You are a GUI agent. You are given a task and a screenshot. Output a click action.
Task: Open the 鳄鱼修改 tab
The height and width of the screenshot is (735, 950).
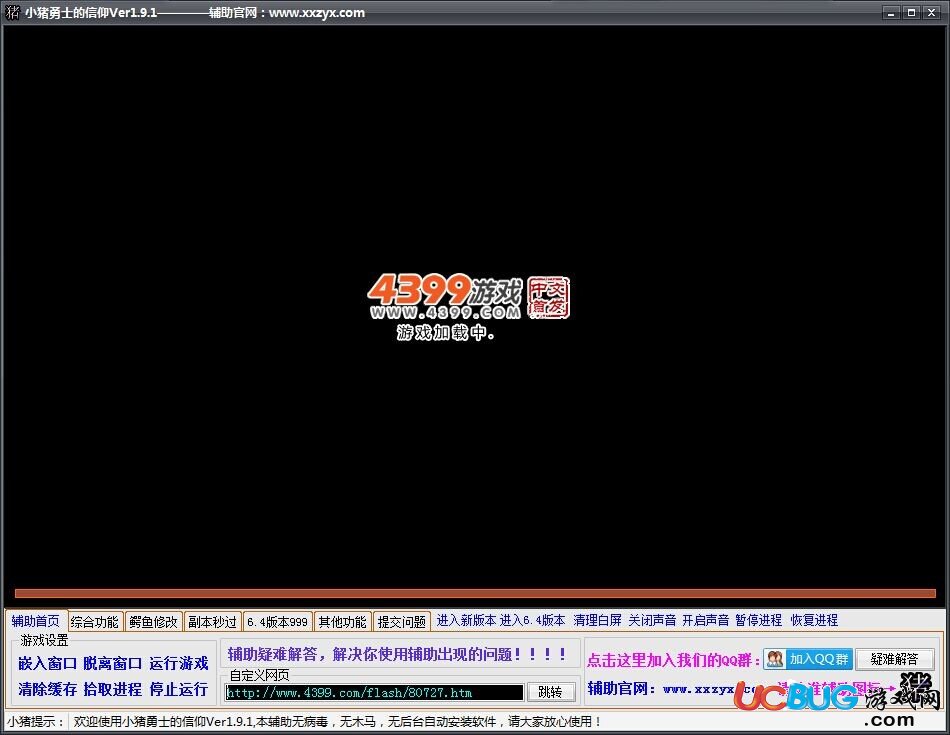click(x=153, y=622)
